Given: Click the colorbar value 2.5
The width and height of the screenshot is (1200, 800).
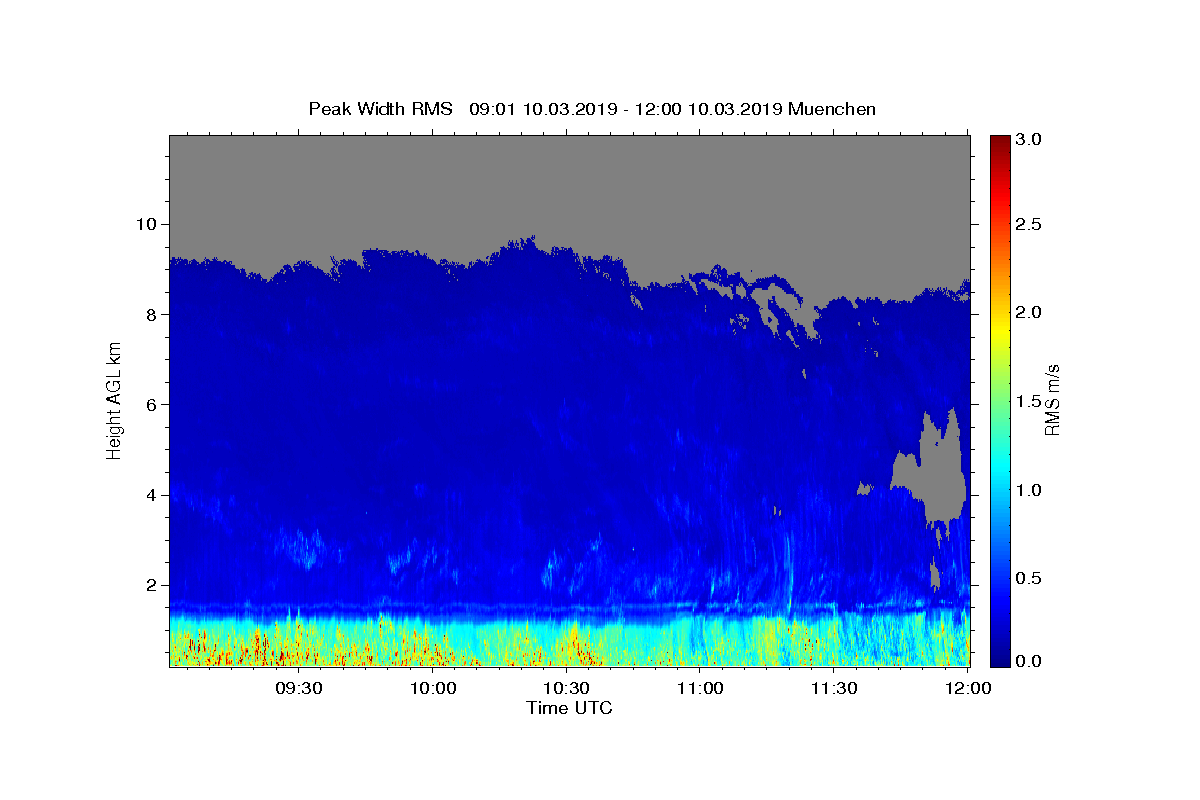Looking at the screenshot, I should pos(1029,224).
